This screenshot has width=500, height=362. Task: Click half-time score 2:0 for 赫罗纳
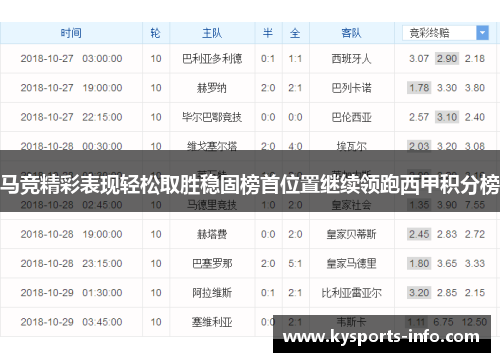pyautogui.click(x=268, y=88)
